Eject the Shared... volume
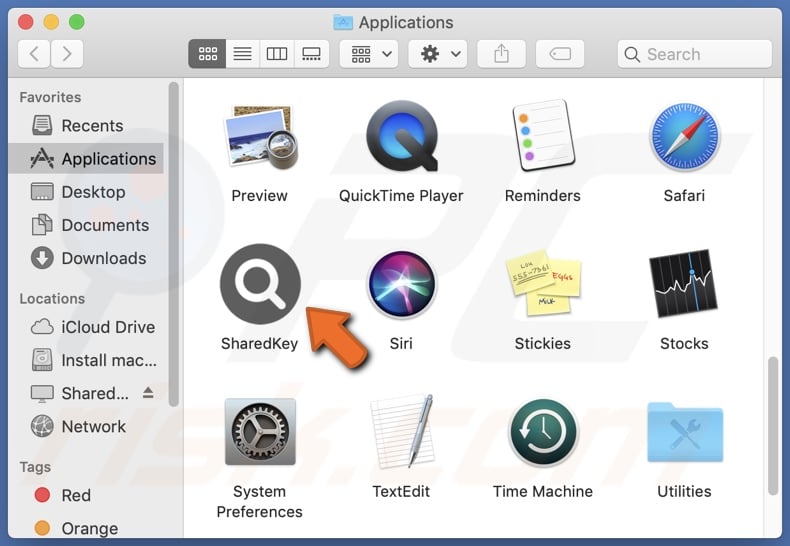The image size is (790, 546). (148, 392)
